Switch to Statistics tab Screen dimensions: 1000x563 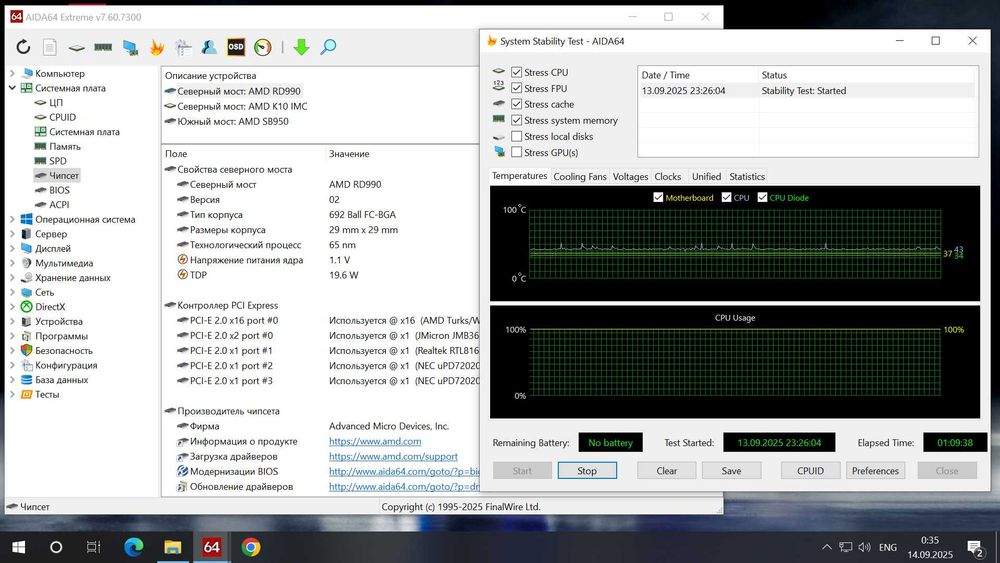(x=747, y=177)
